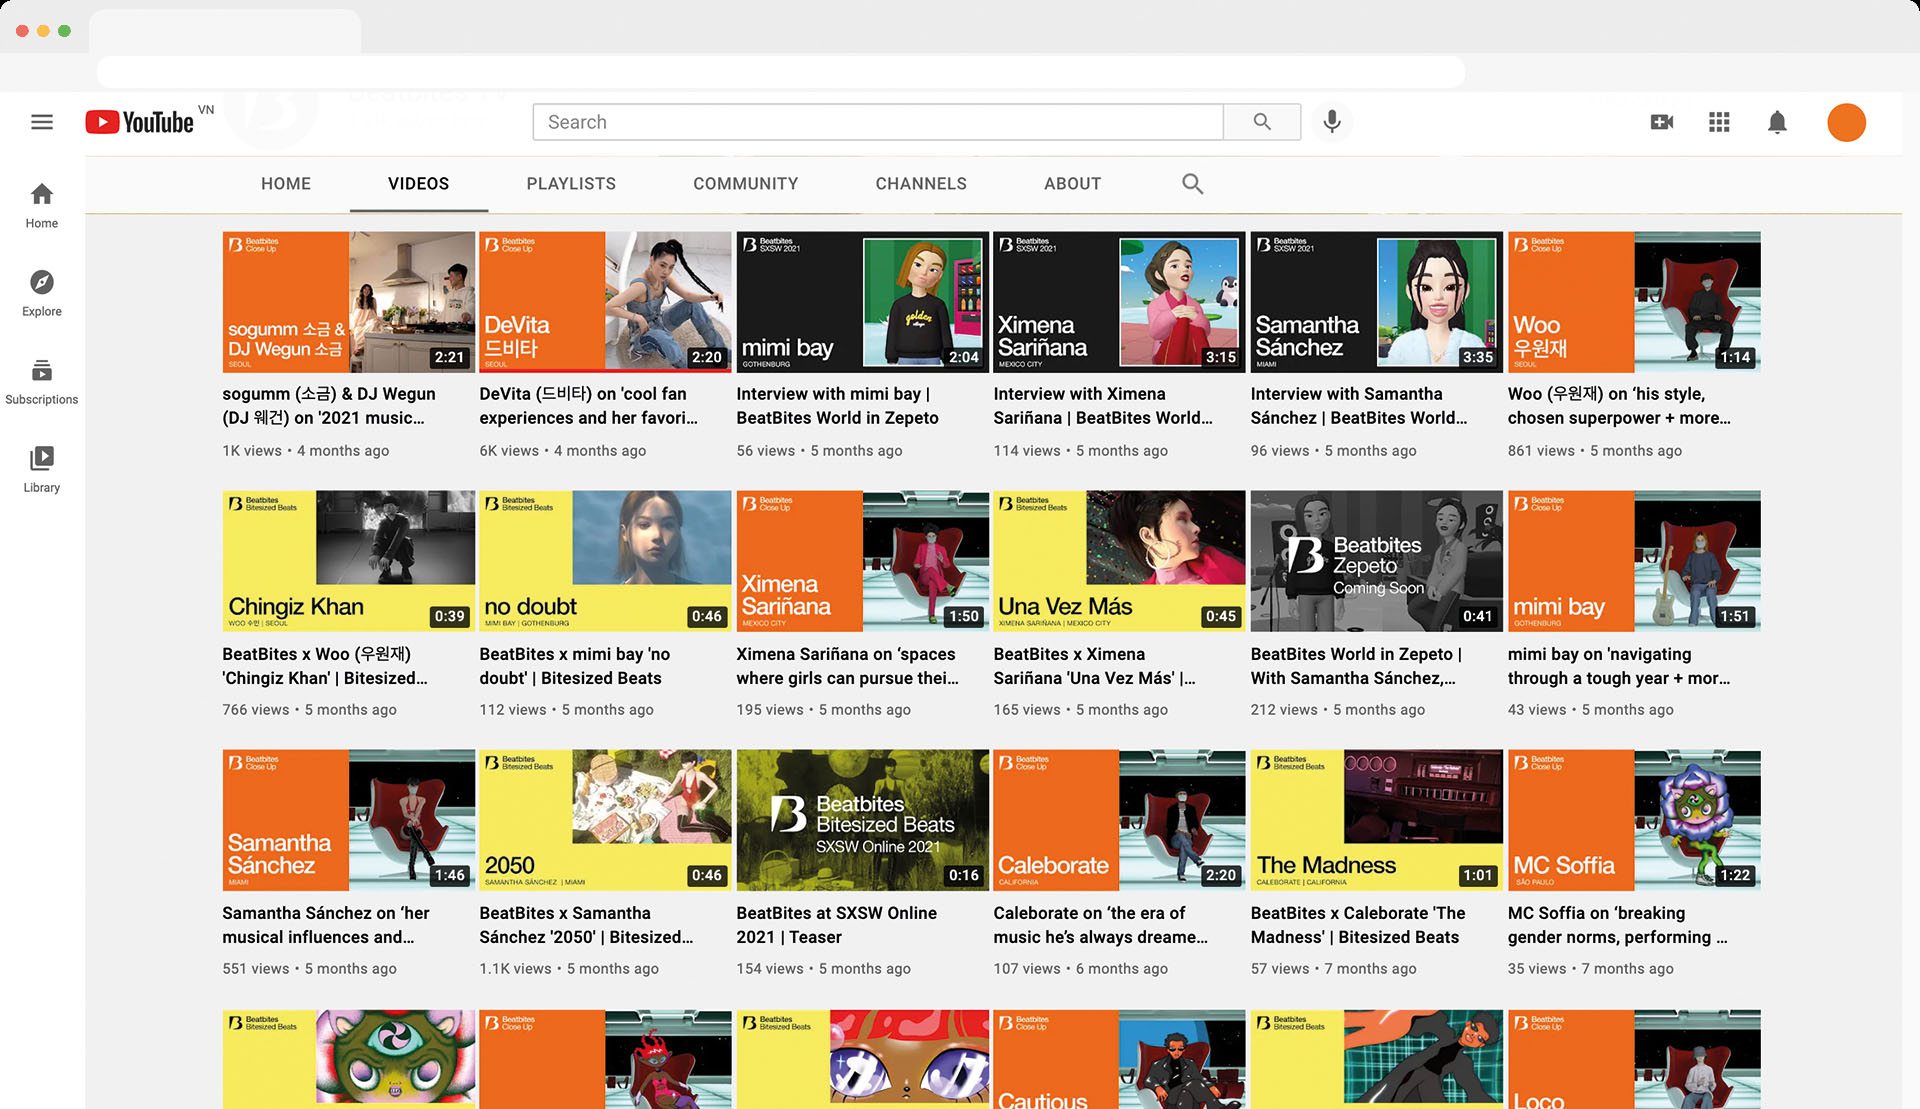This screenshot has width=1920, height=1109.
Task: Open title 'mimi bay on navigating through a tough year'
Action: click(x=1619, y=666)
